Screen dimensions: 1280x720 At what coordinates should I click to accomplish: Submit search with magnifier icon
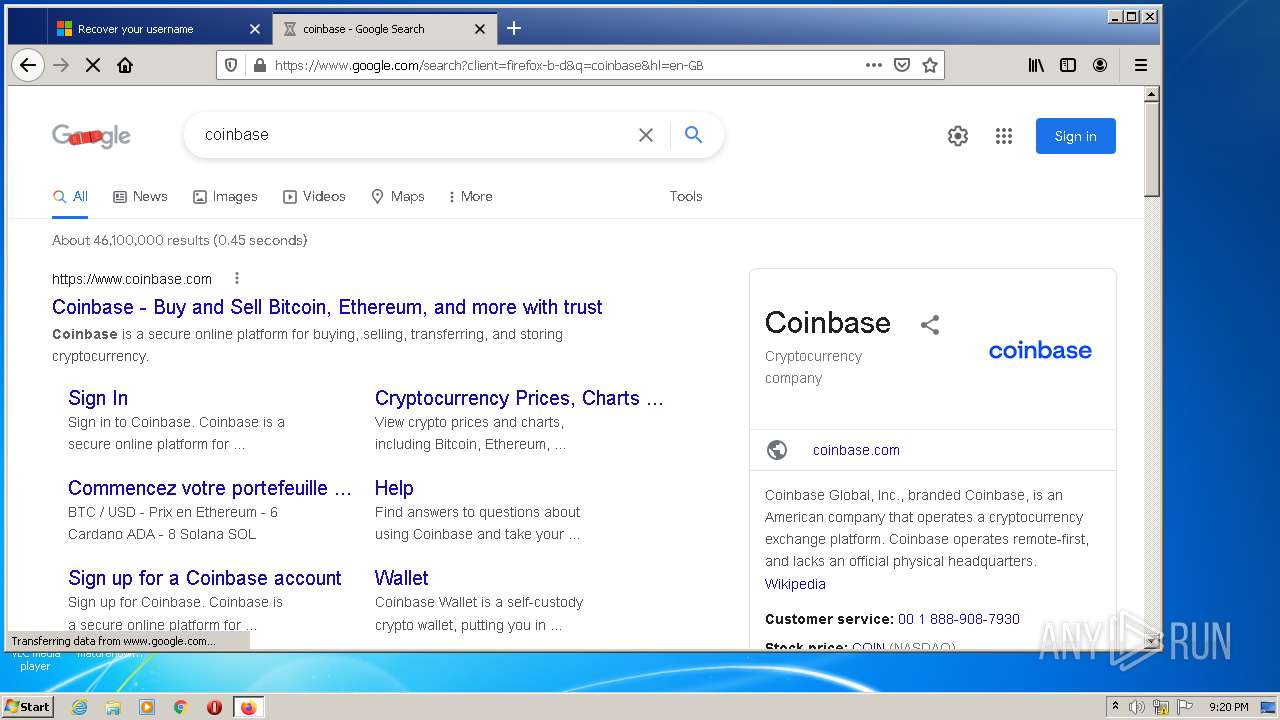[x=693, y=135]
